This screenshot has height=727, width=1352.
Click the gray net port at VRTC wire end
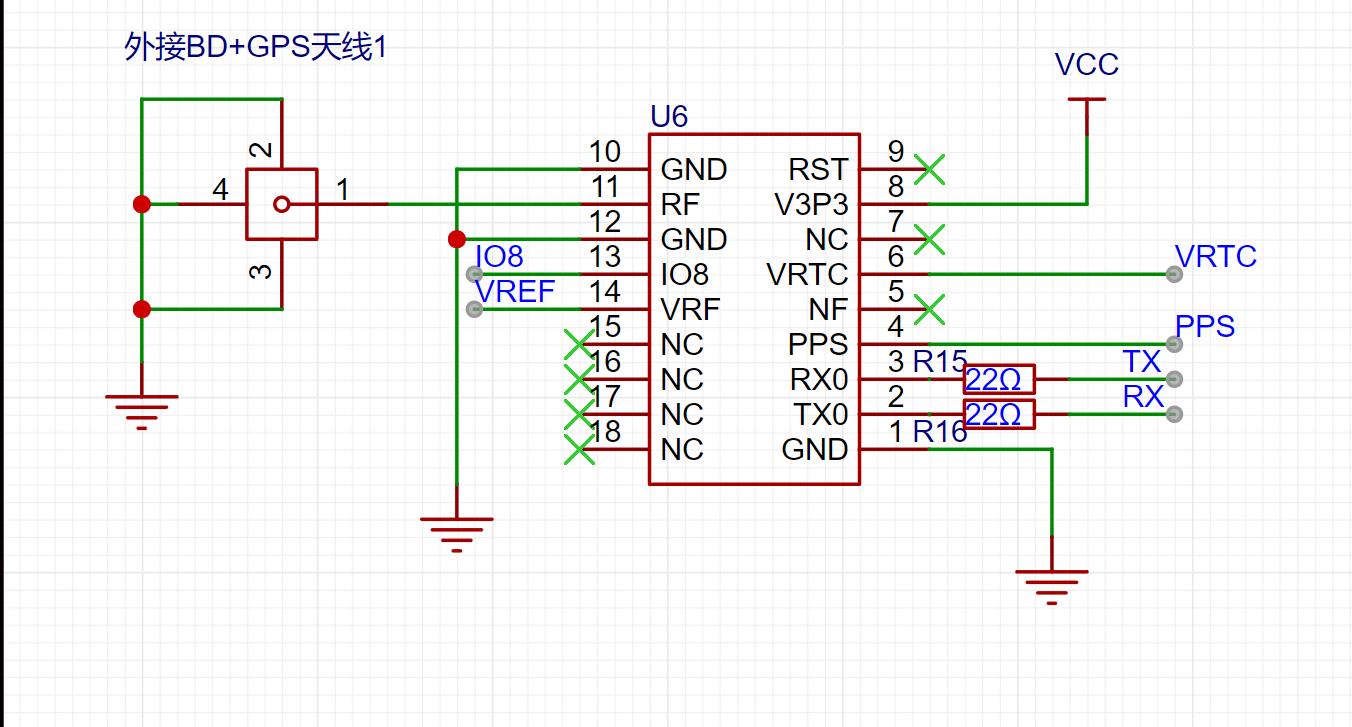[1174, 274]
